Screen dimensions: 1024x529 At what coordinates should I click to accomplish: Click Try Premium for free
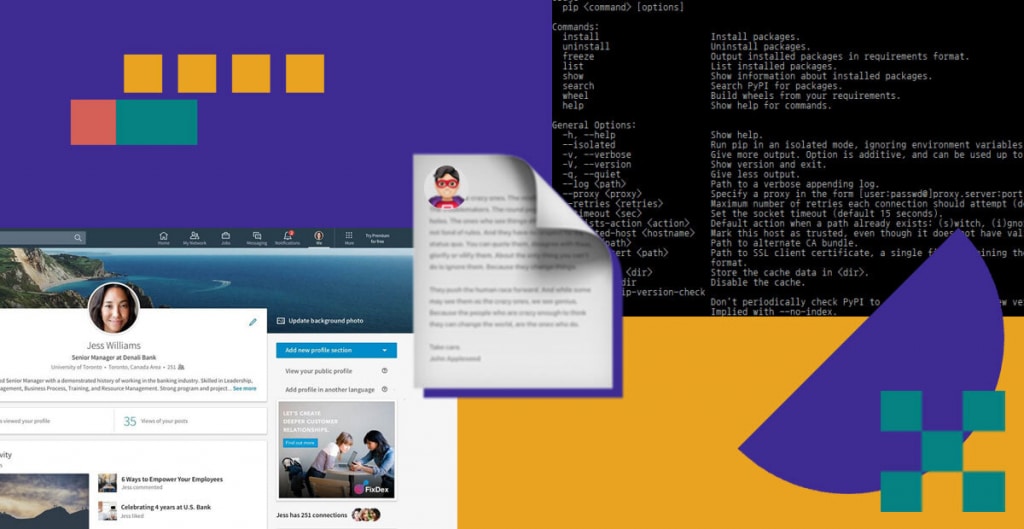(x=377, y=238)
